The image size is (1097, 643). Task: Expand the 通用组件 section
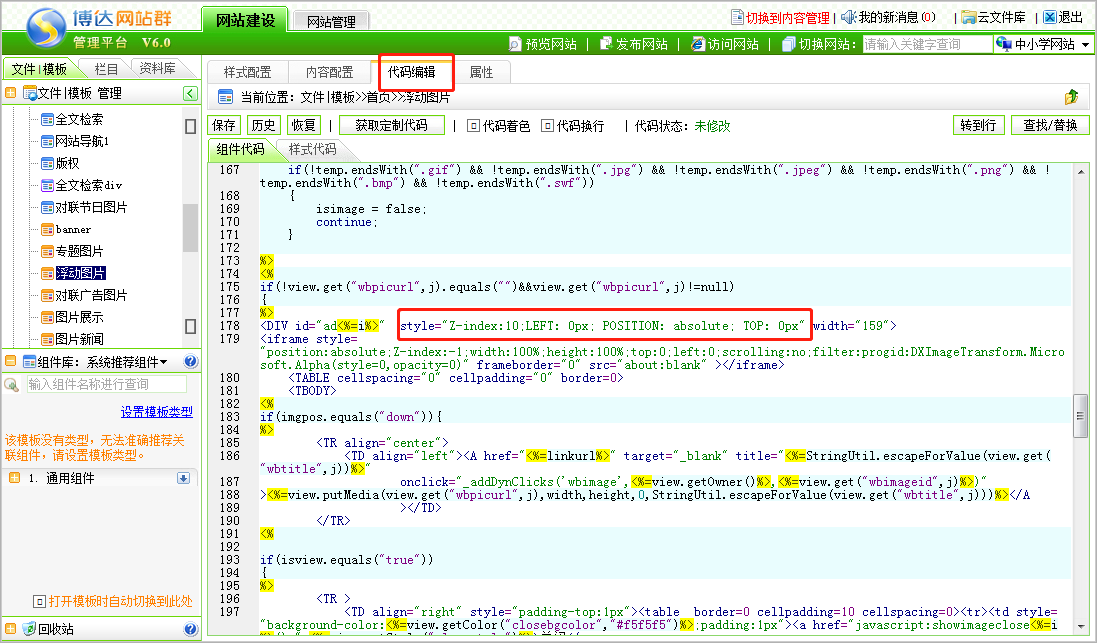click(x=183, y=478)
